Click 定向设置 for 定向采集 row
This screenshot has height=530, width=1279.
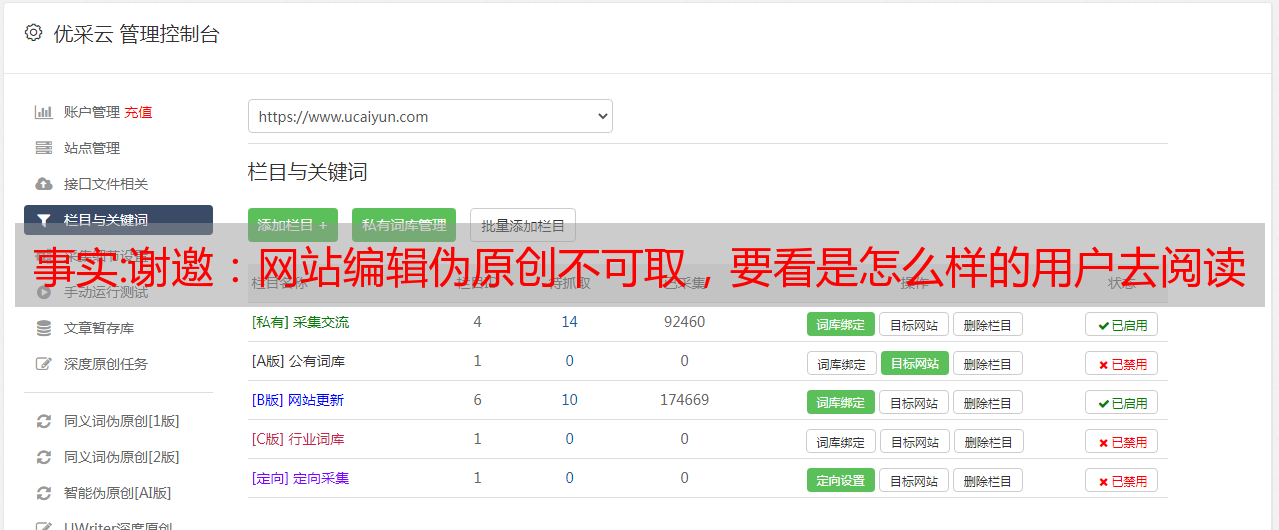click(841, 480)
